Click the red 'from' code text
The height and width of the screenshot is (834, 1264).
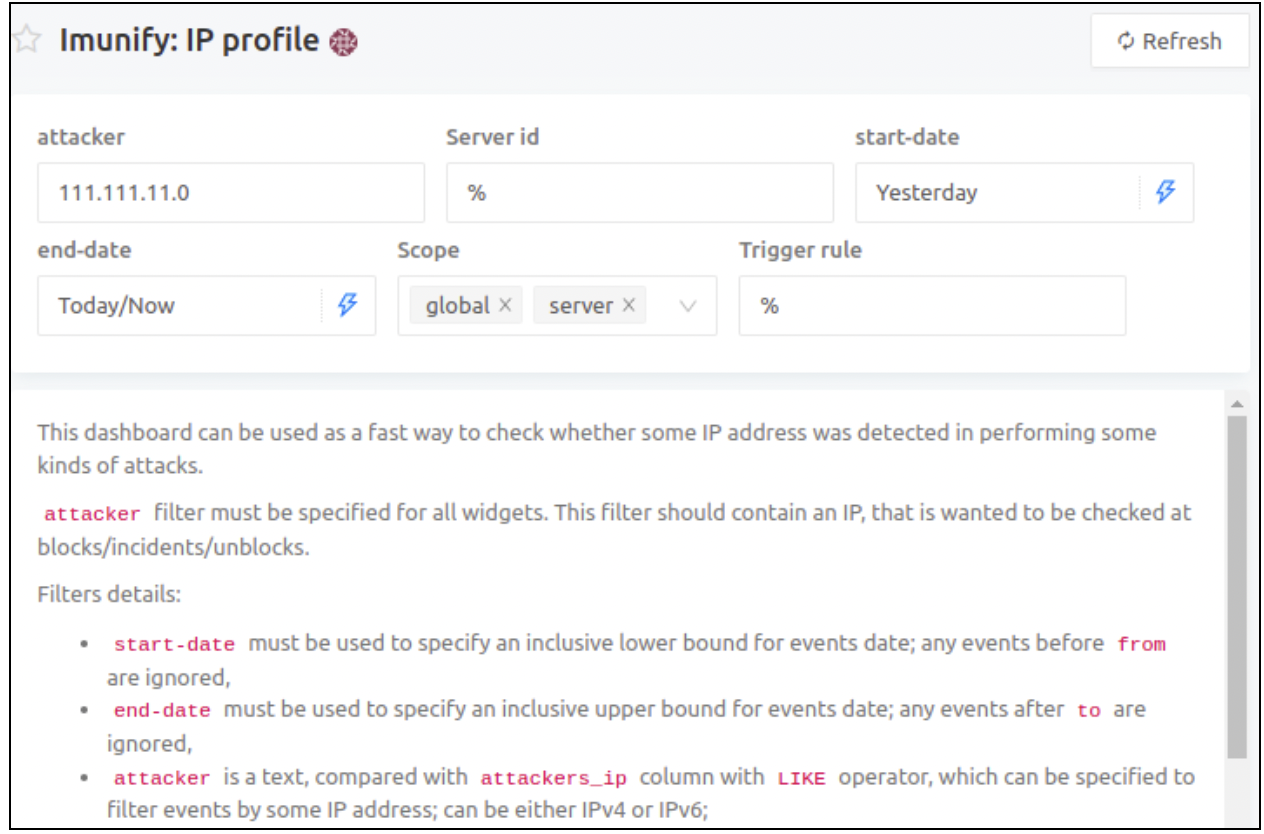tap(1141, 644)
